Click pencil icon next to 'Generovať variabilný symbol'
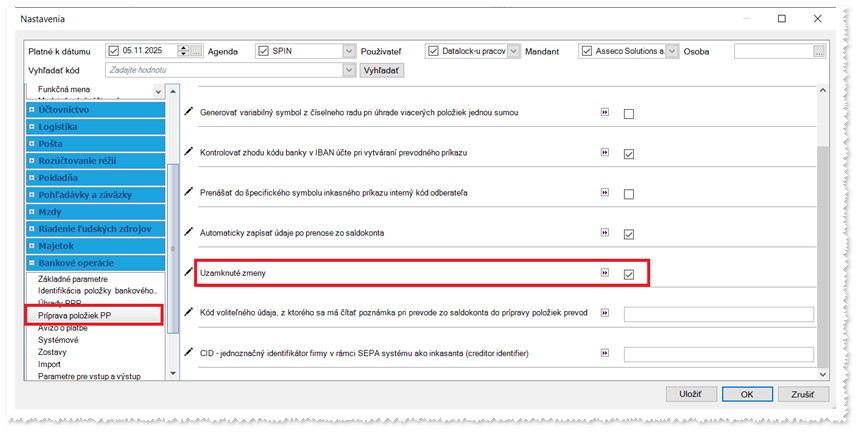The width and height of the screenshot is (861, 435). [x=190, y=112]
